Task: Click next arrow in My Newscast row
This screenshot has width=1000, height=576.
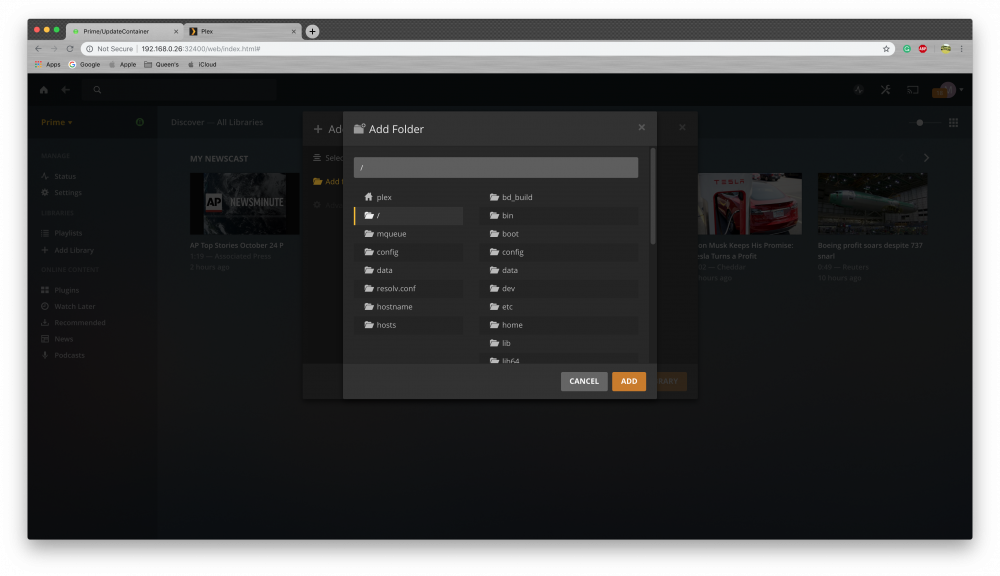Action: 926,158
